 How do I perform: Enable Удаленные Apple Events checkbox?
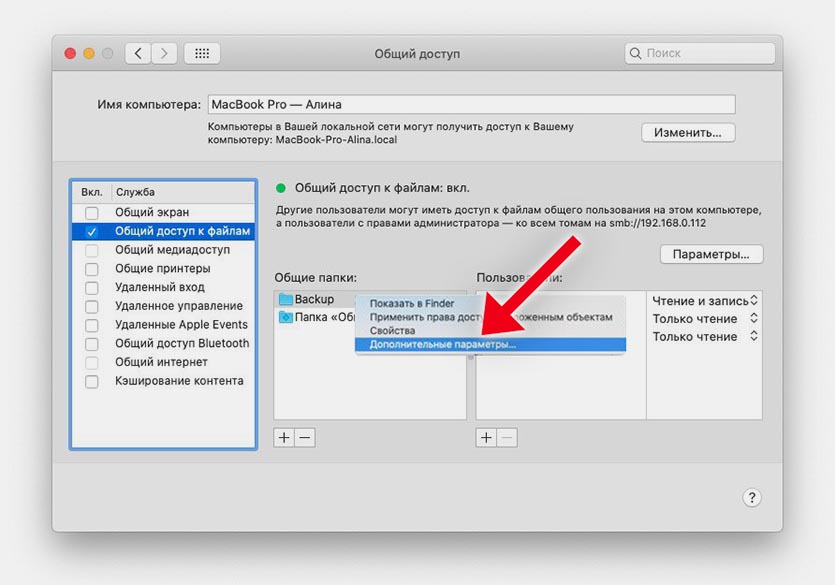92,325
